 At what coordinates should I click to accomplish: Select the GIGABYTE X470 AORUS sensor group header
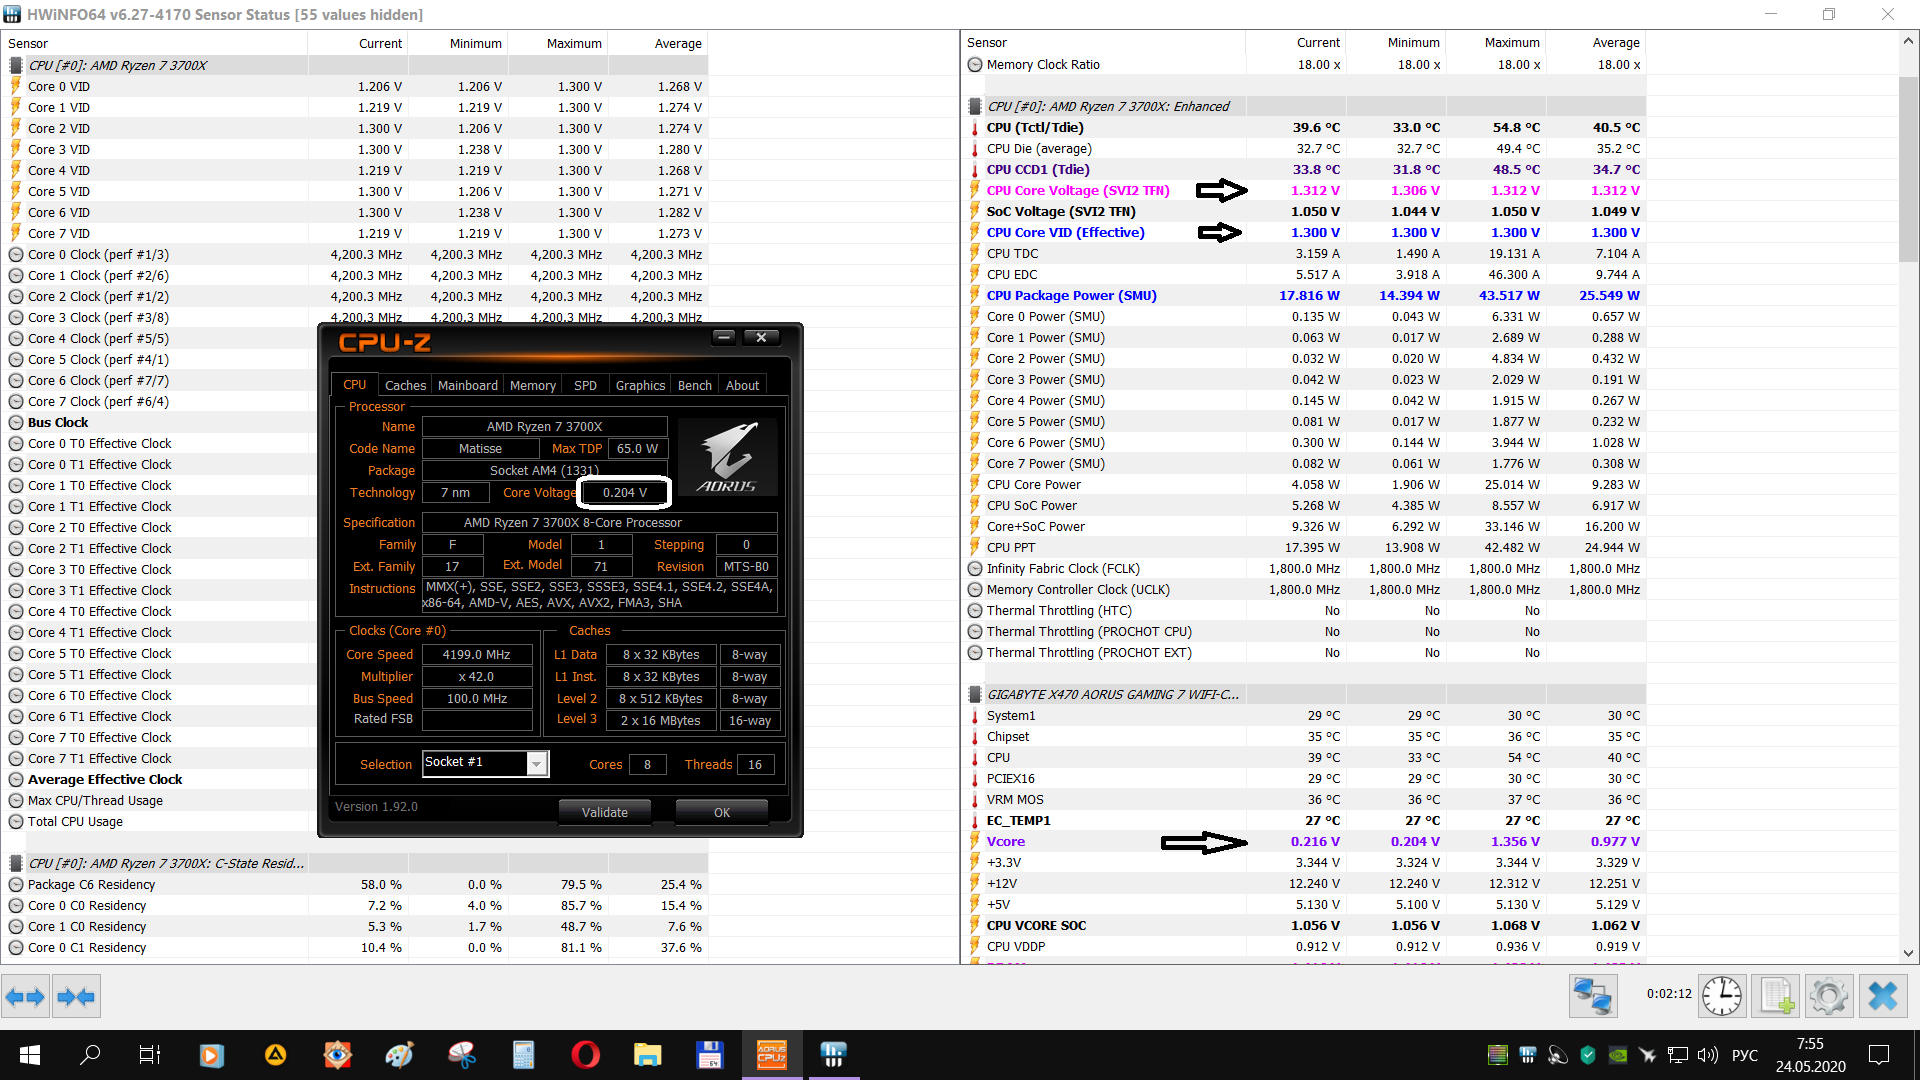pyautogui.click(x=1112, y=694)
